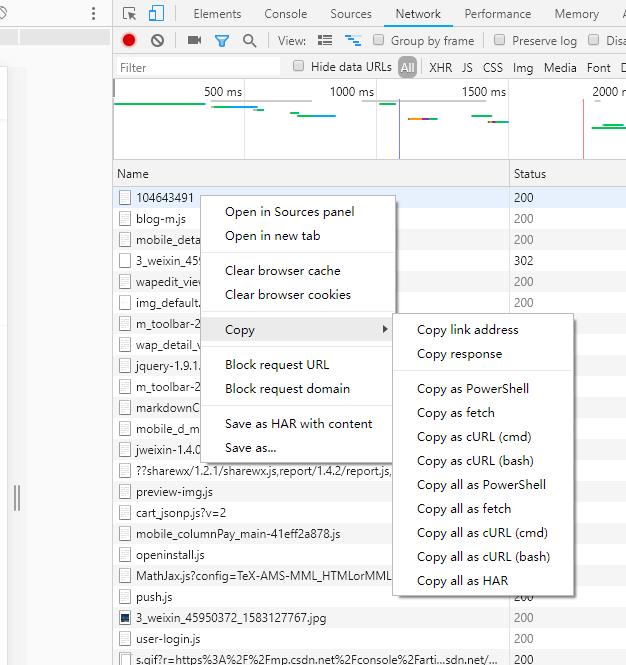Screen dimensions: 626x665
Task: Click the blue DOMContentLoaded line in the overview
Action: pos(399,129)
